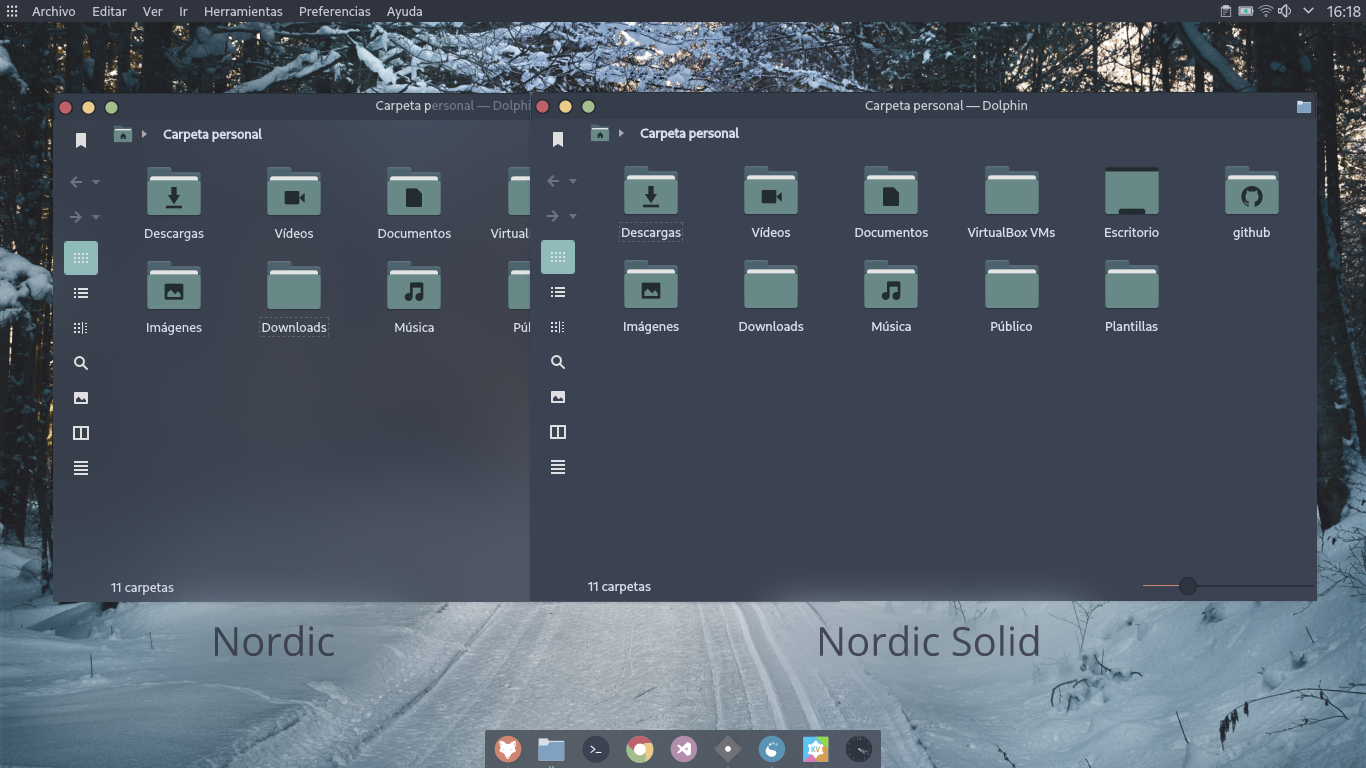Switch to details tree view icon, left Dolphin window
Viewport: 1366px width, 768px height.
click(x=81, y=328)
